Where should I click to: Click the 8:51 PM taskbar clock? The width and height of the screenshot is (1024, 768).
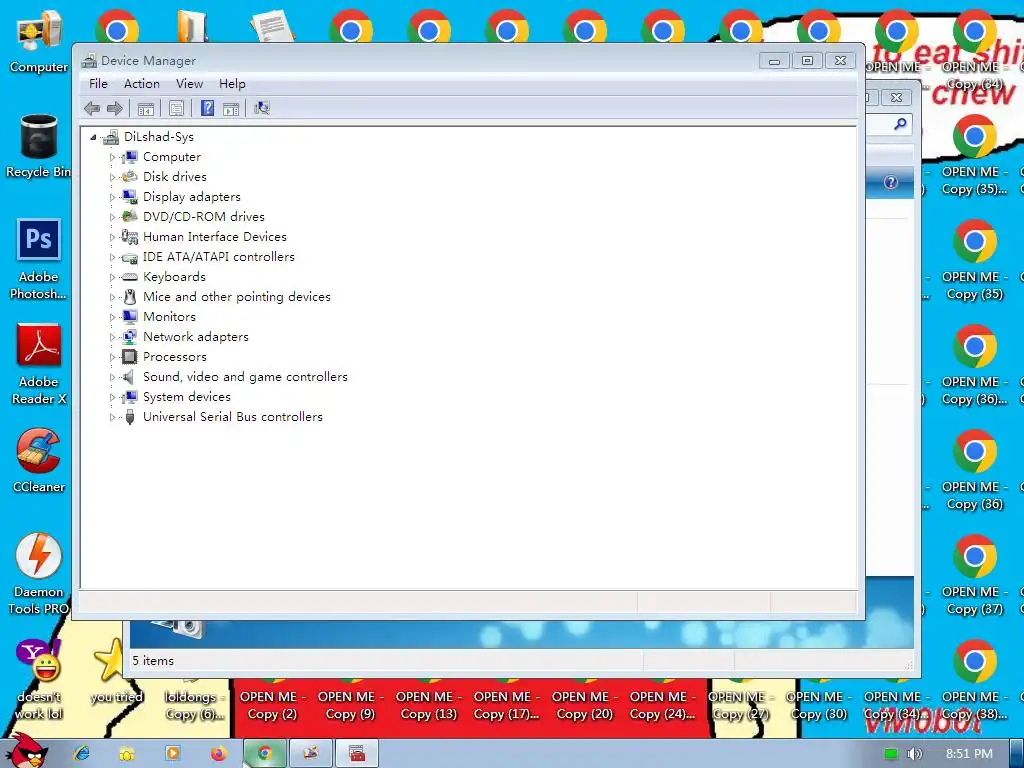point(969,754)
